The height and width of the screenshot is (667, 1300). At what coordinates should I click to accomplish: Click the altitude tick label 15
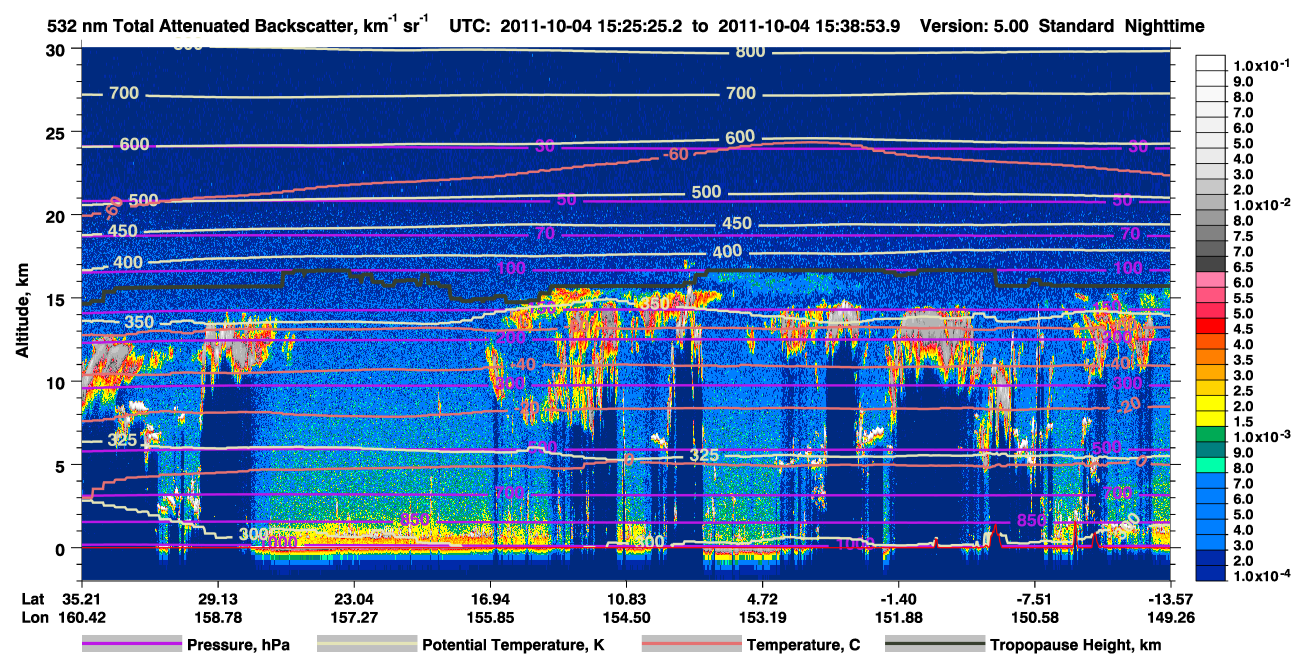coord(57,299)
